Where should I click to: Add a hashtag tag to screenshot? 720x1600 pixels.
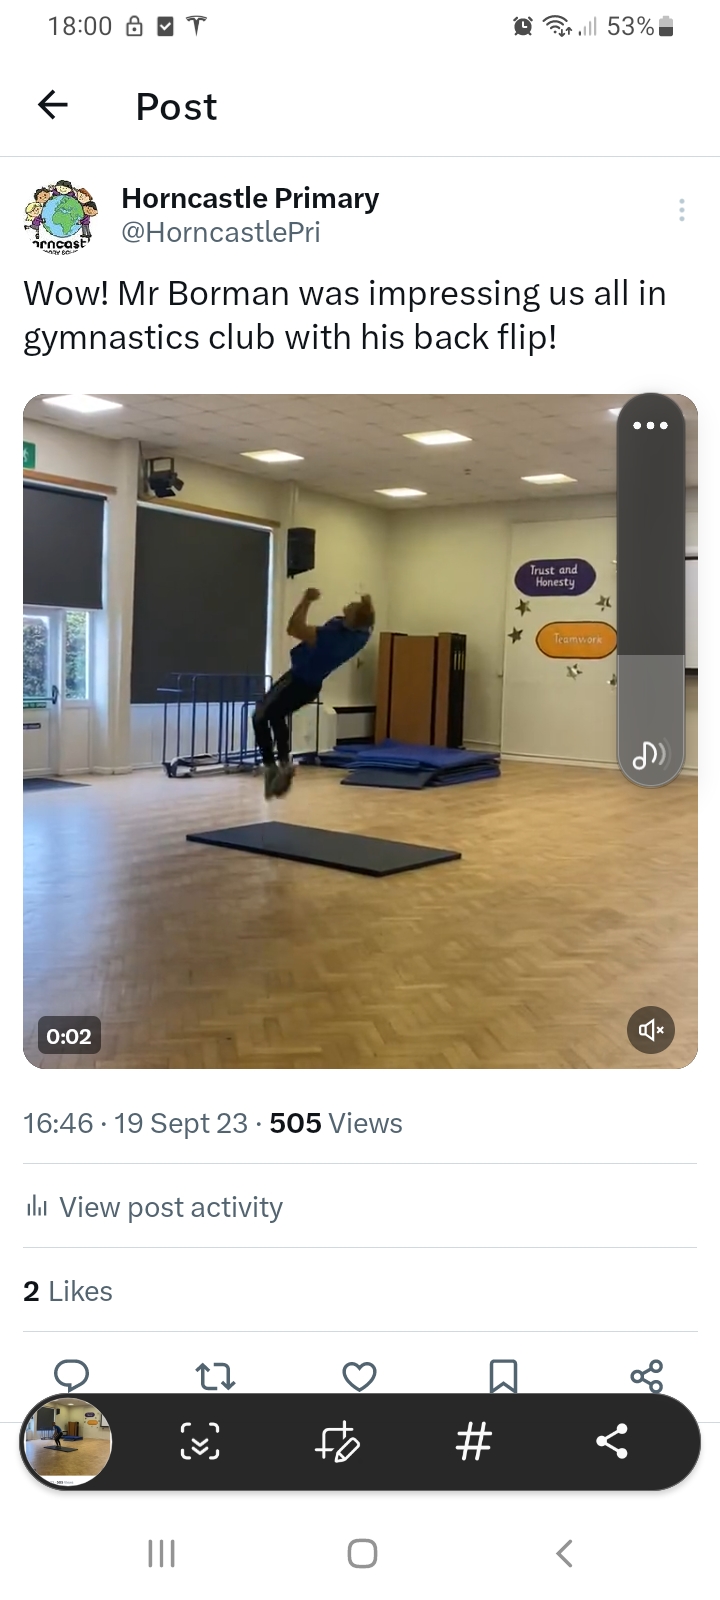[x=473, y=1441]
